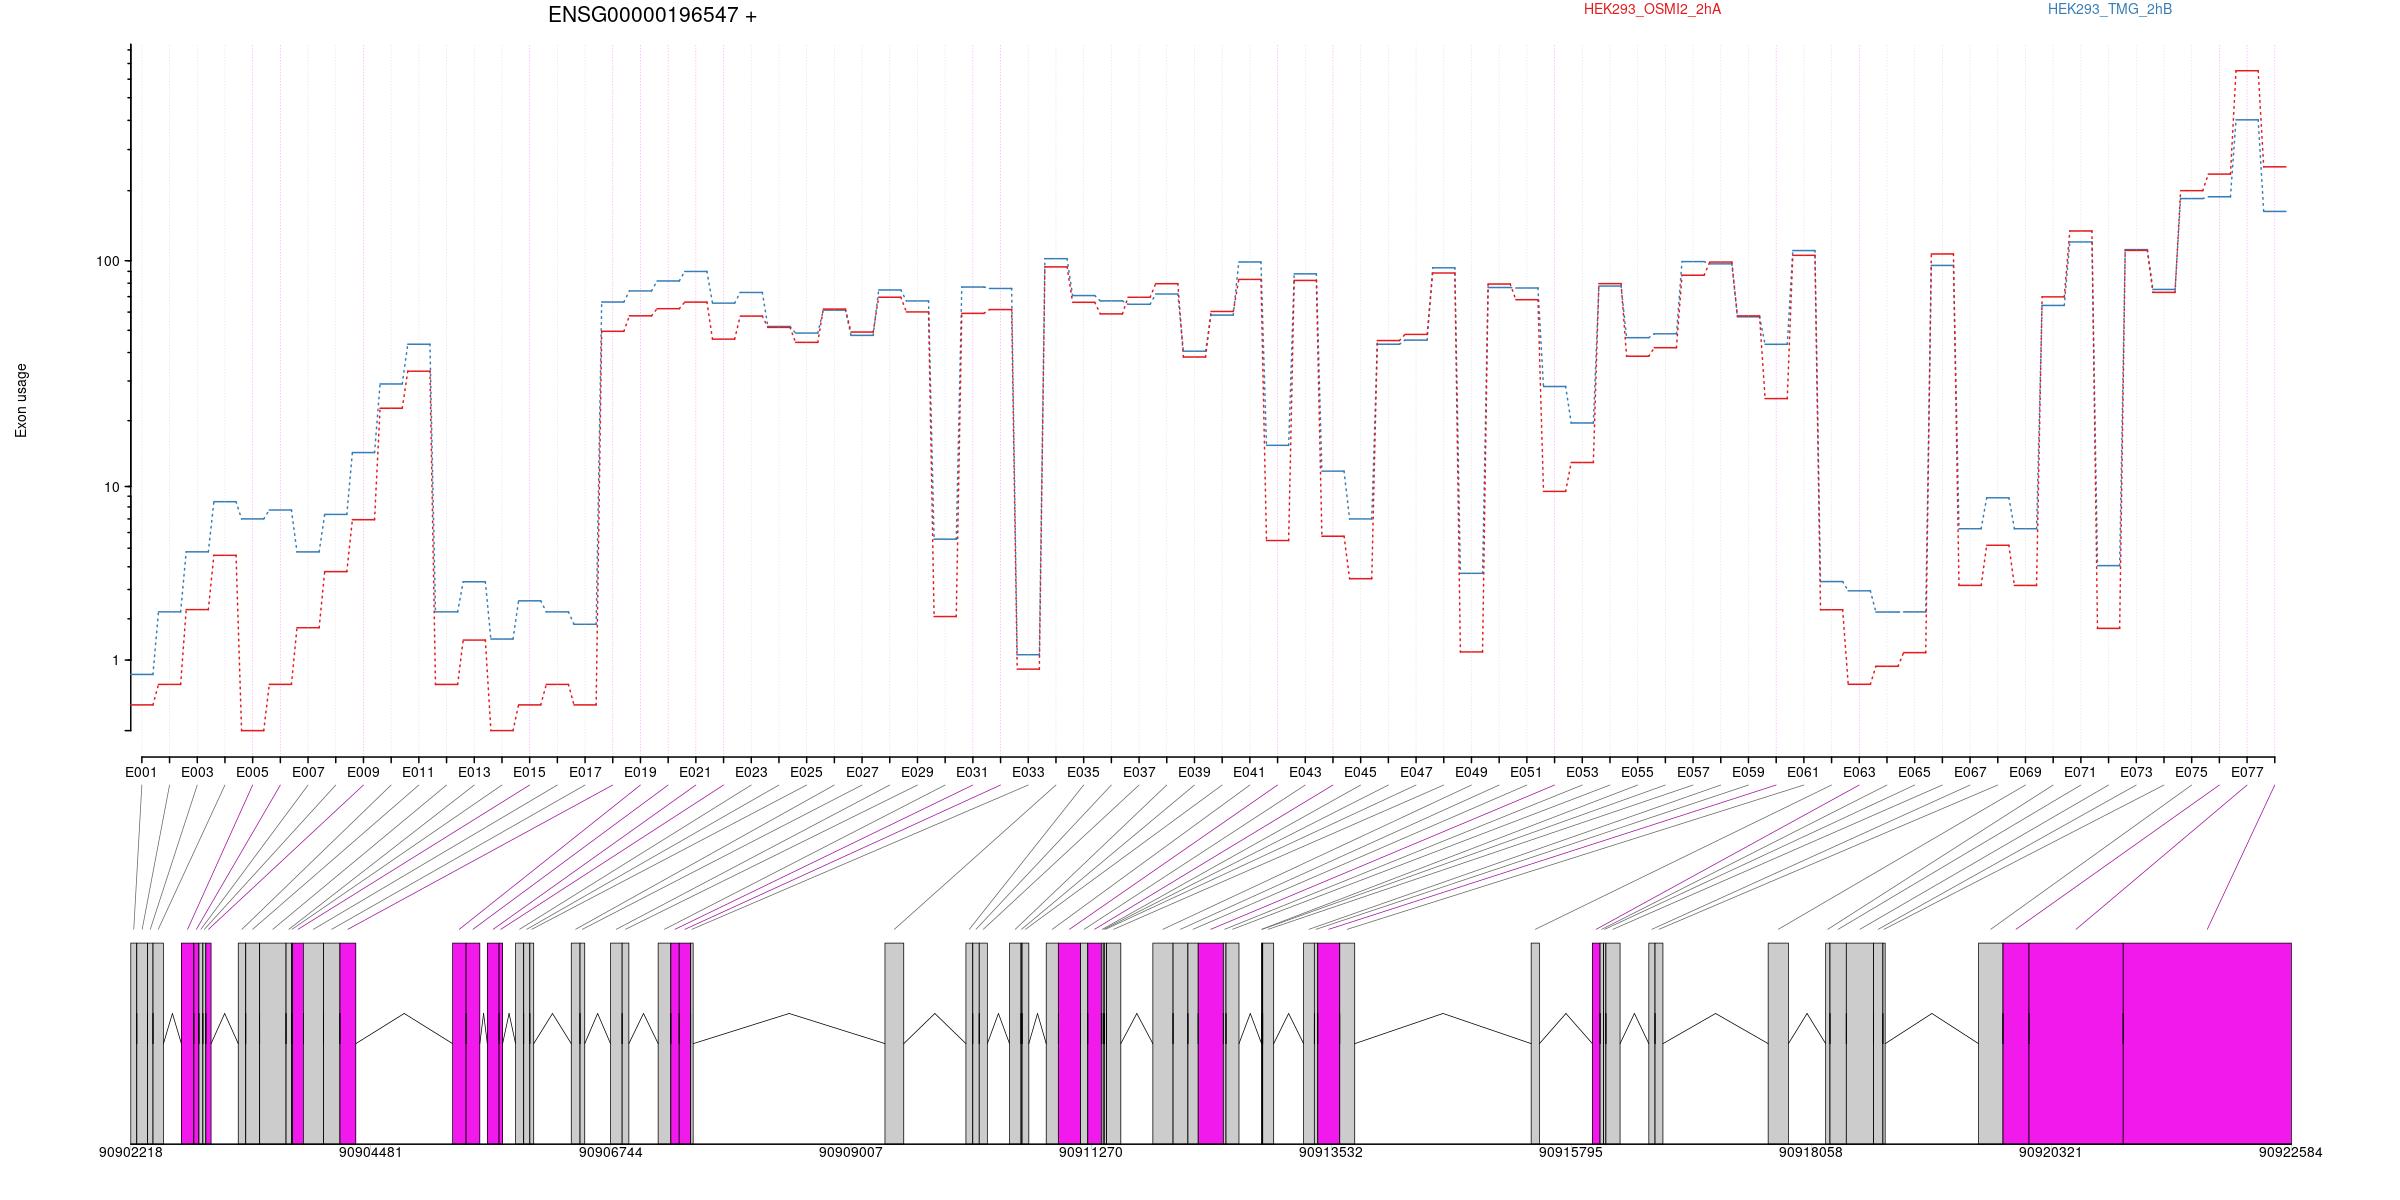Click exon label E021

[695, 772]
